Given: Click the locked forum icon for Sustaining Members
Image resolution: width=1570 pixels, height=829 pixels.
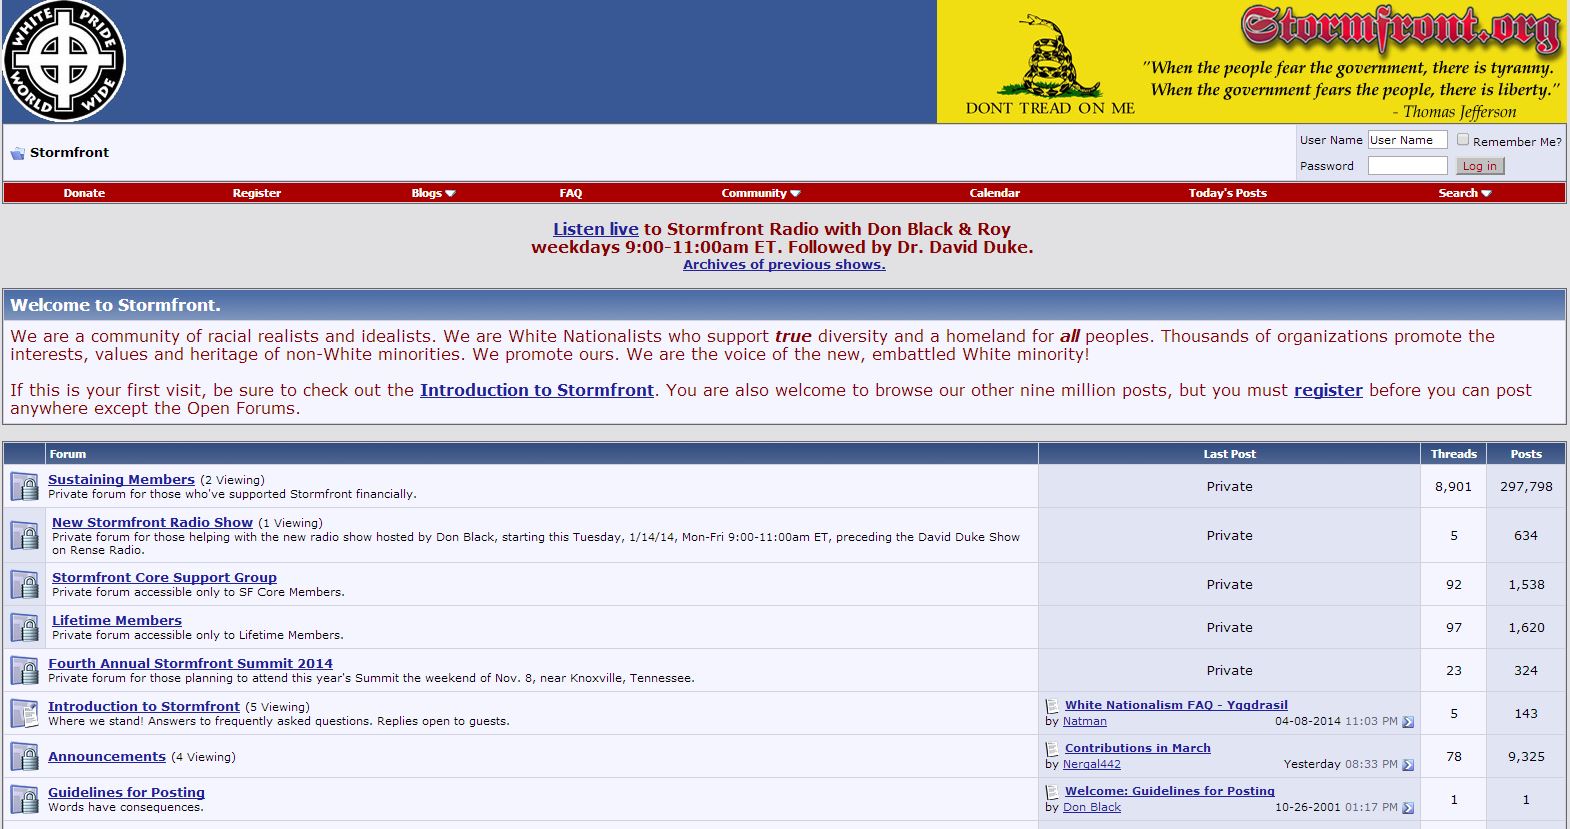Looking at the screenshot, I should coord(24,486).
